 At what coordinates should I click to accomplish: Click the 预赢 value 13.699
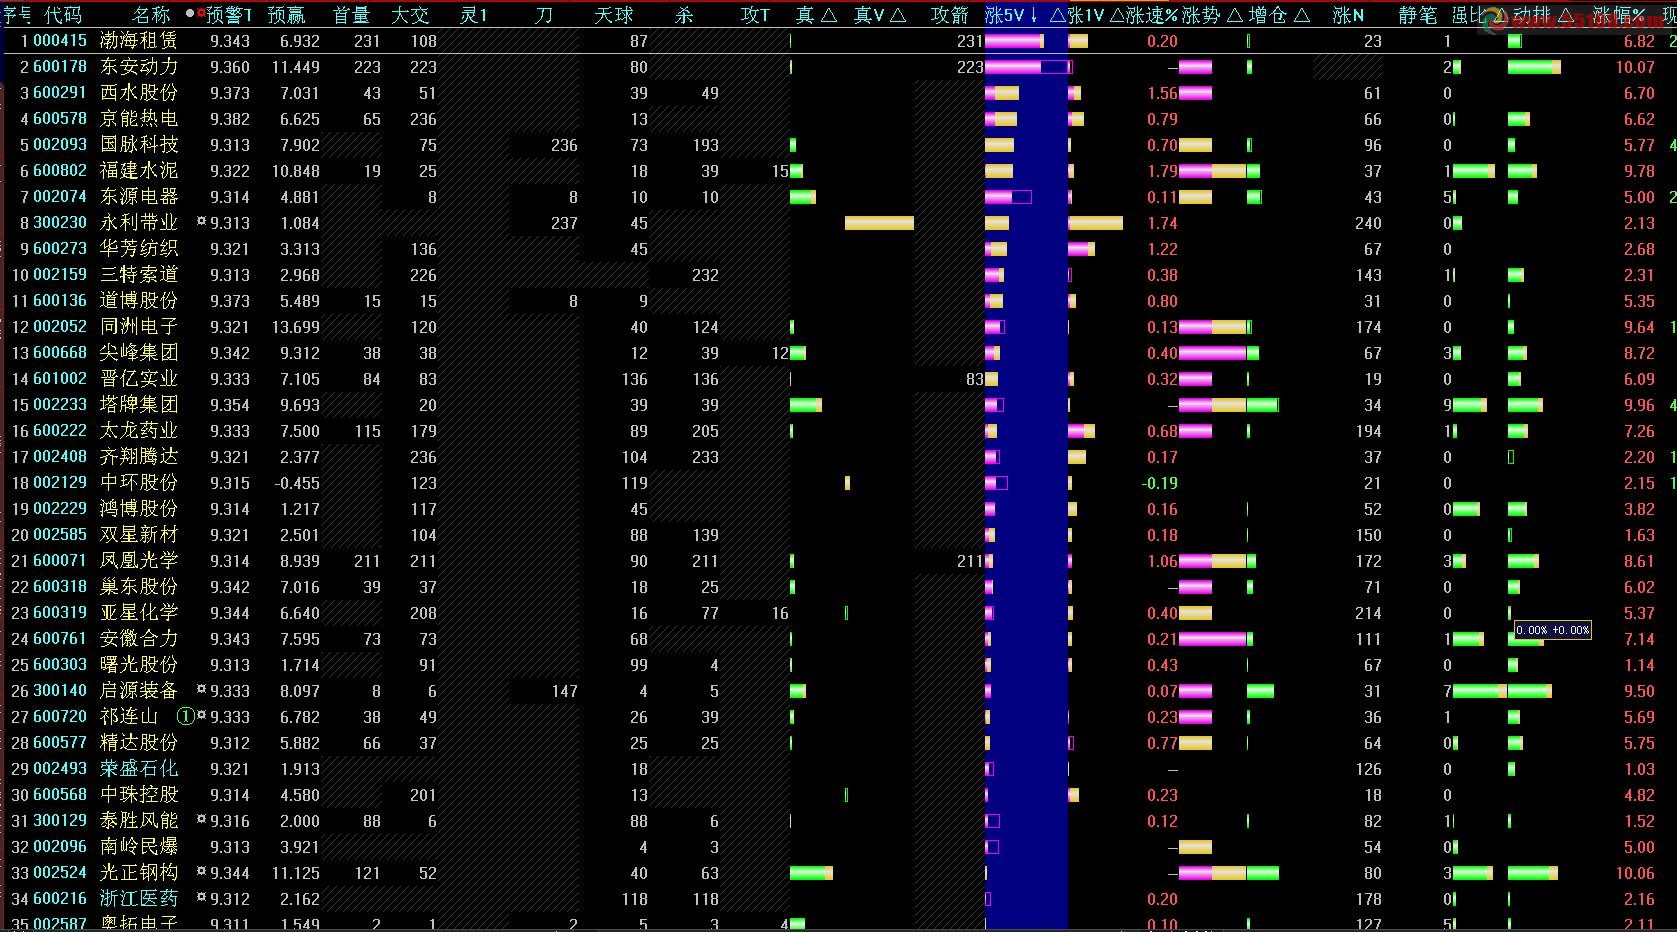[x=295, y=327]
